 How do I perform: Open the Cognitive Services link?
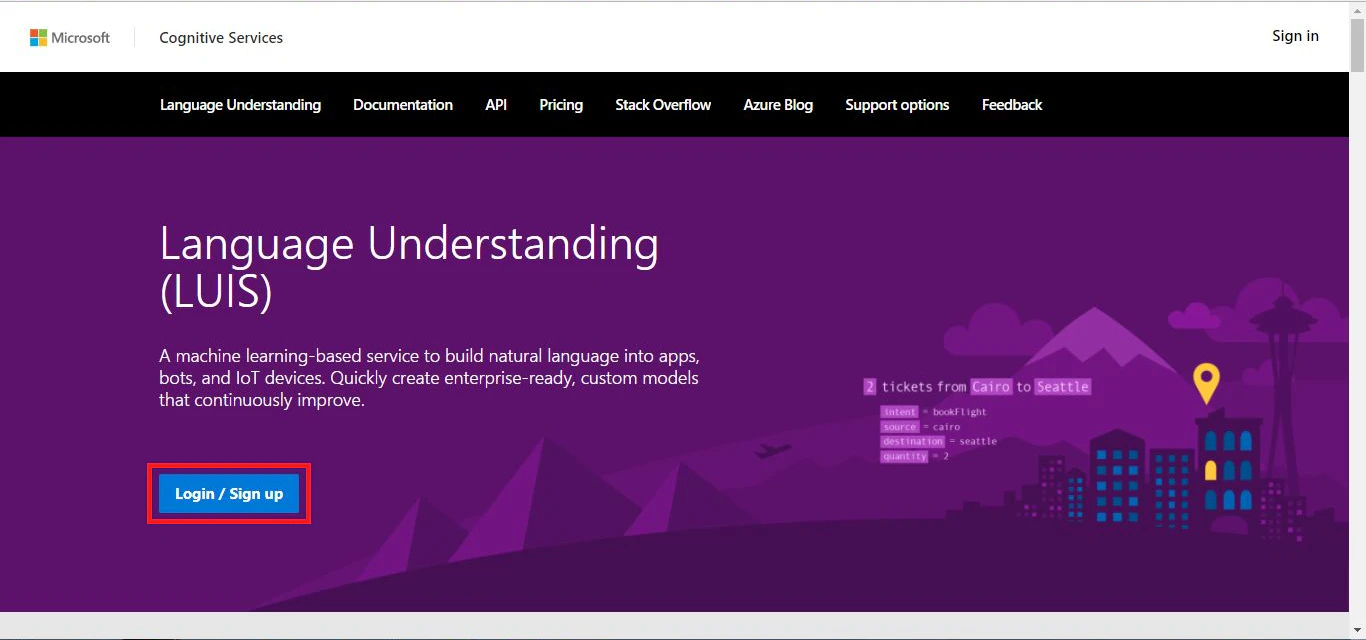tap(221, 38)
